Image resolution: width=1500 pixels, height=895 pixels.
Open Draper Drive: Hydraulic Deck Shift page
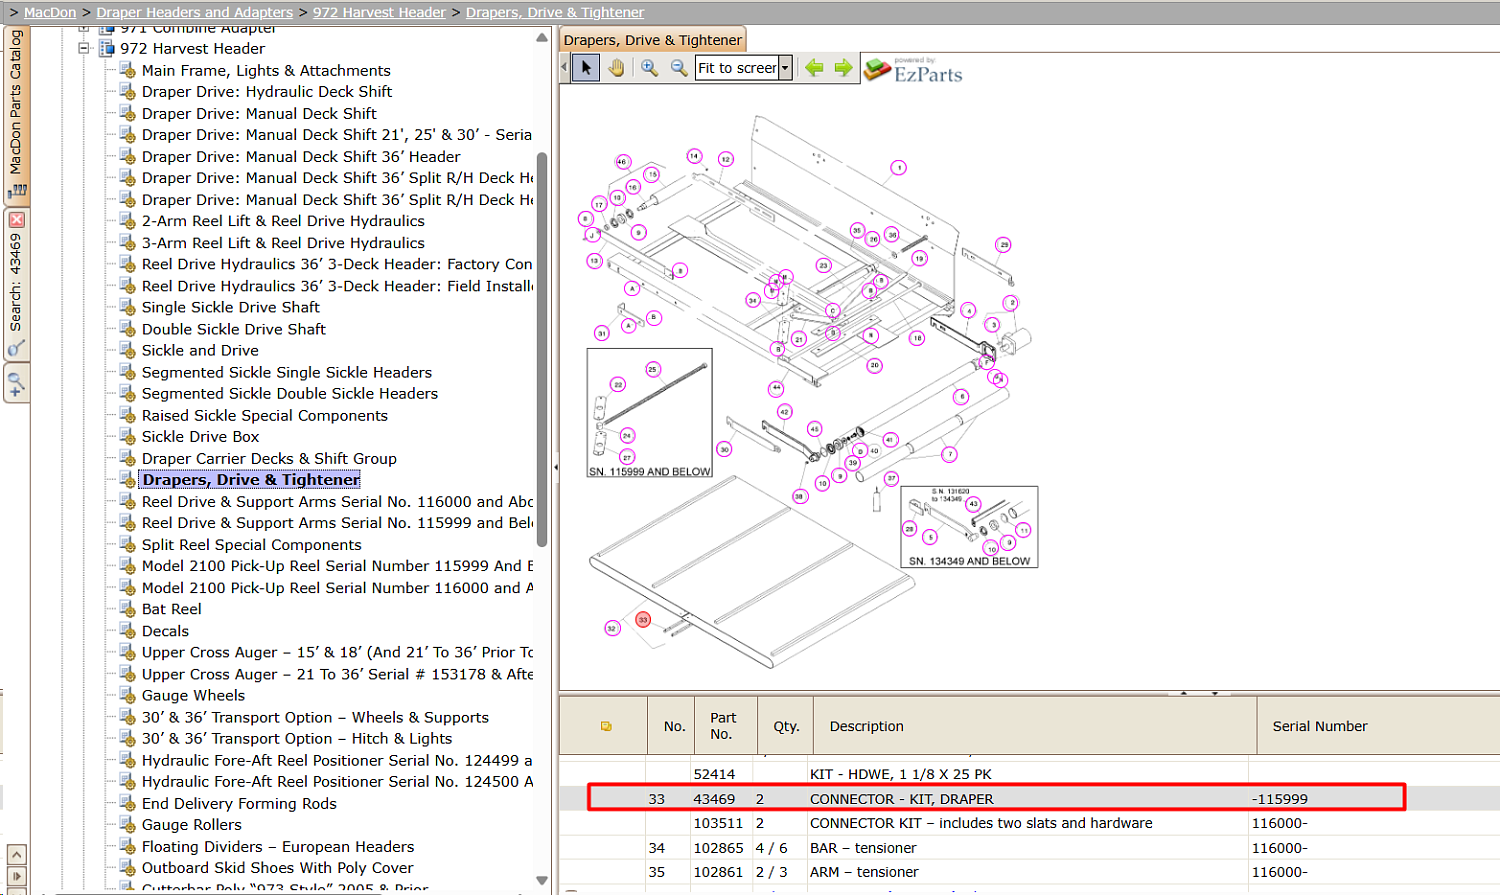click(x=267, y=91)
